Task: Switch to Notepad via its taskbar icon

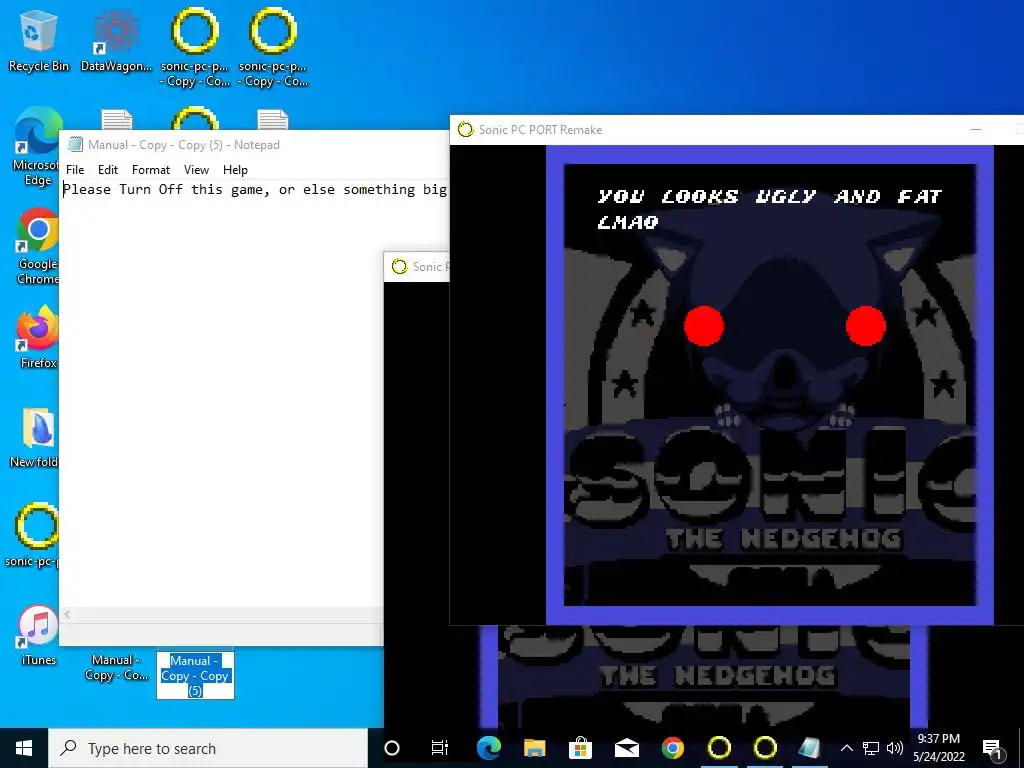Action: click(810, 748)
